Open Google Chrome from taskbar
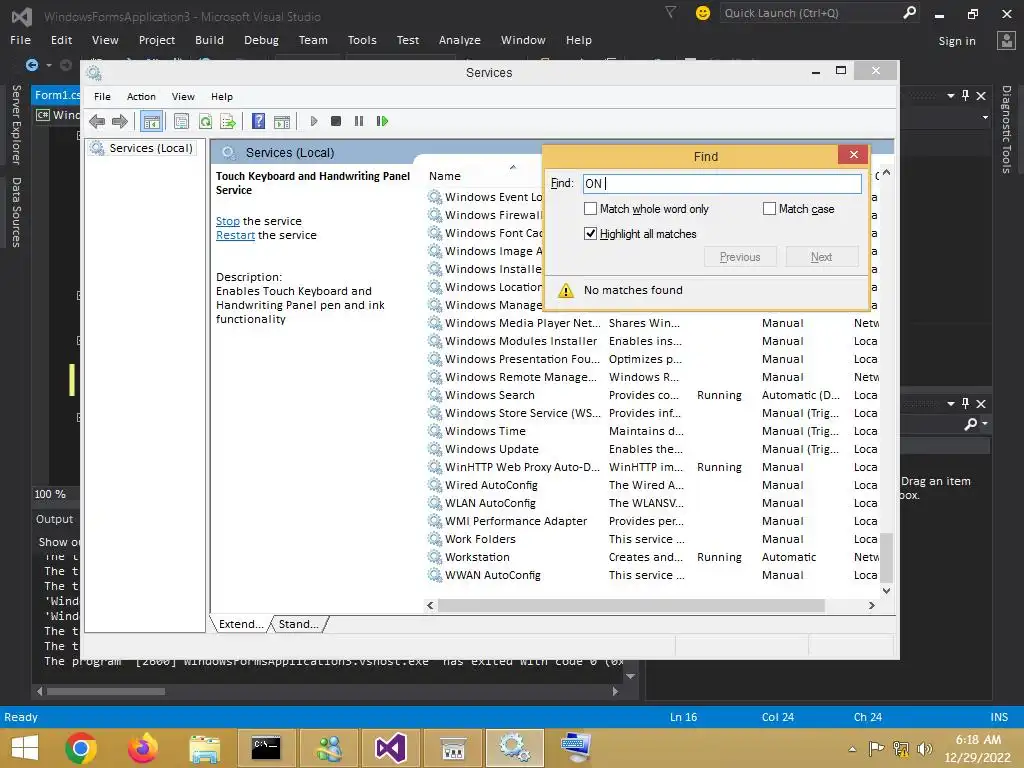 pyautogui.click(x=81, y=748)
